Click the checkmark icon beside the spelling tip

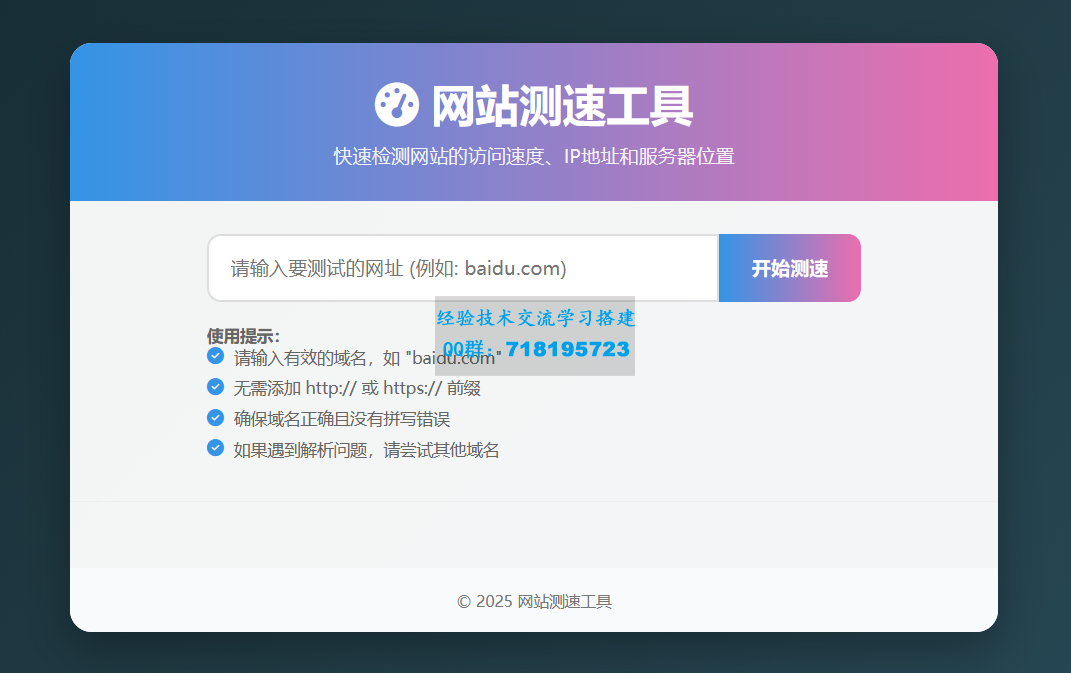(216, 417)
